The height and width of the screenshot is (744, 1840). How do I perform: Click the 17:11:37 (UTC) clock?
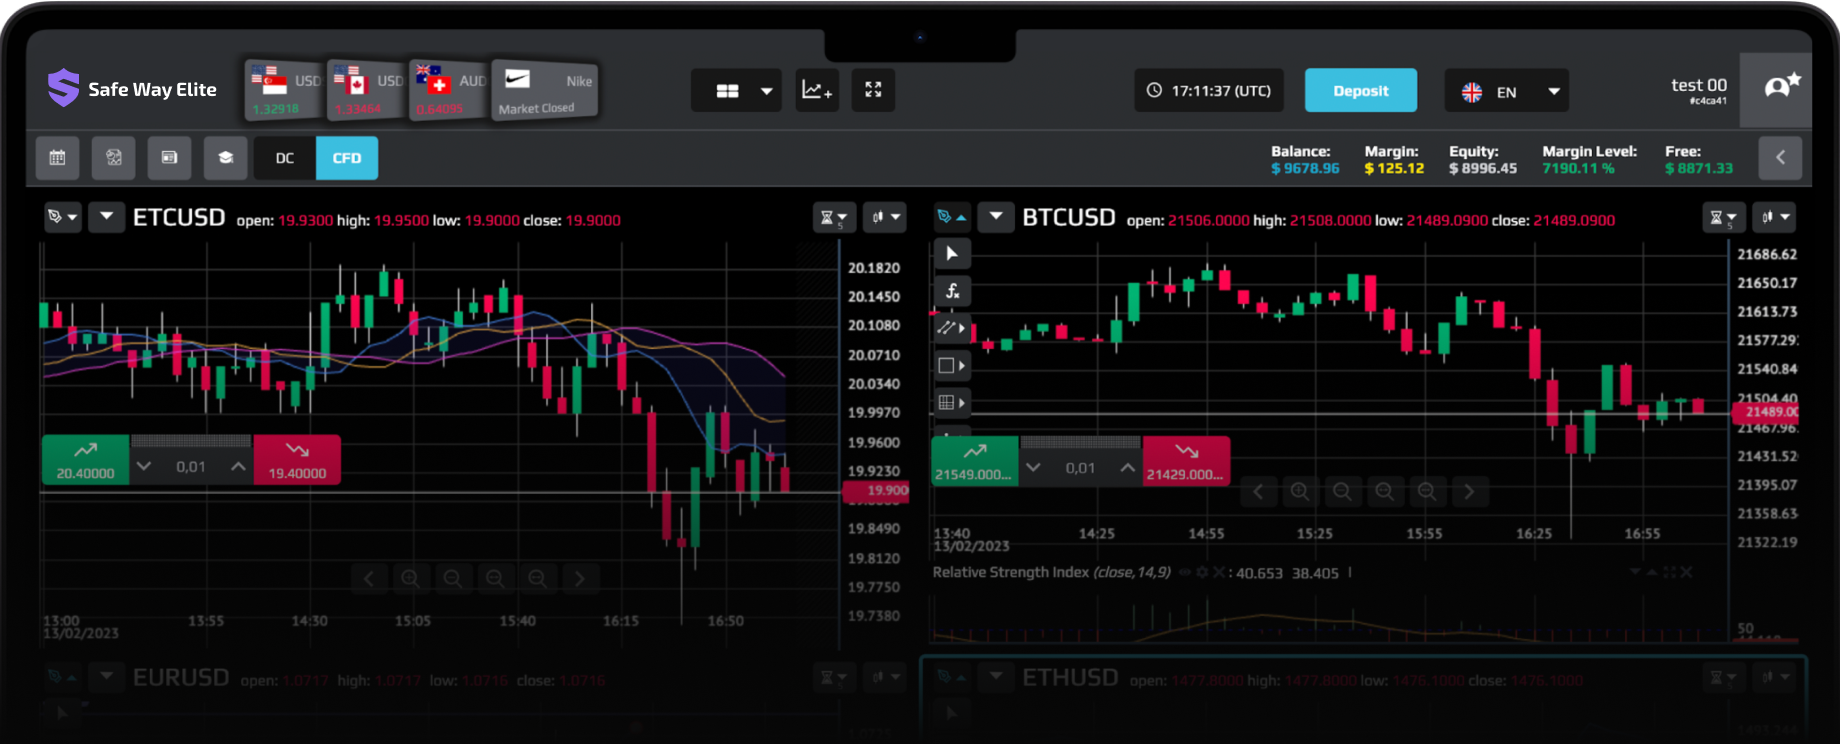pos(1209,90)
